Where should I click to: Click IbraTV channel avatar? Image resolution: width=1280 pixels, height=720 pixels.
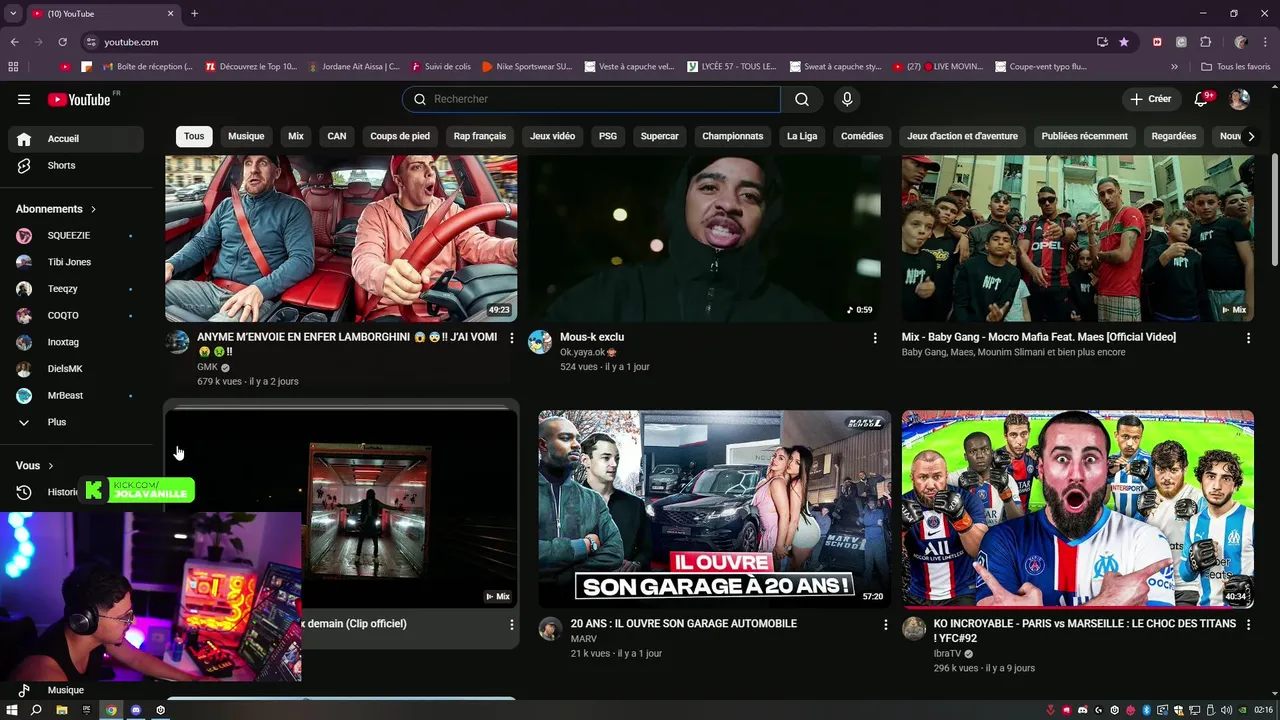(914, 628)
